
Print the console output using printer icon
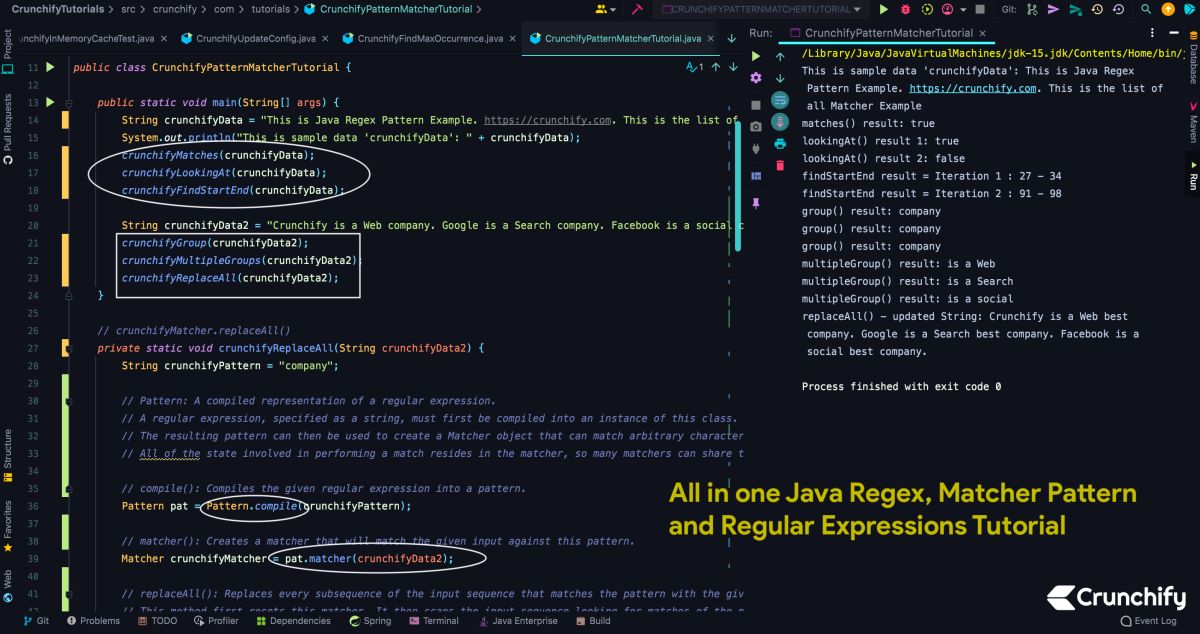point(779,144)
